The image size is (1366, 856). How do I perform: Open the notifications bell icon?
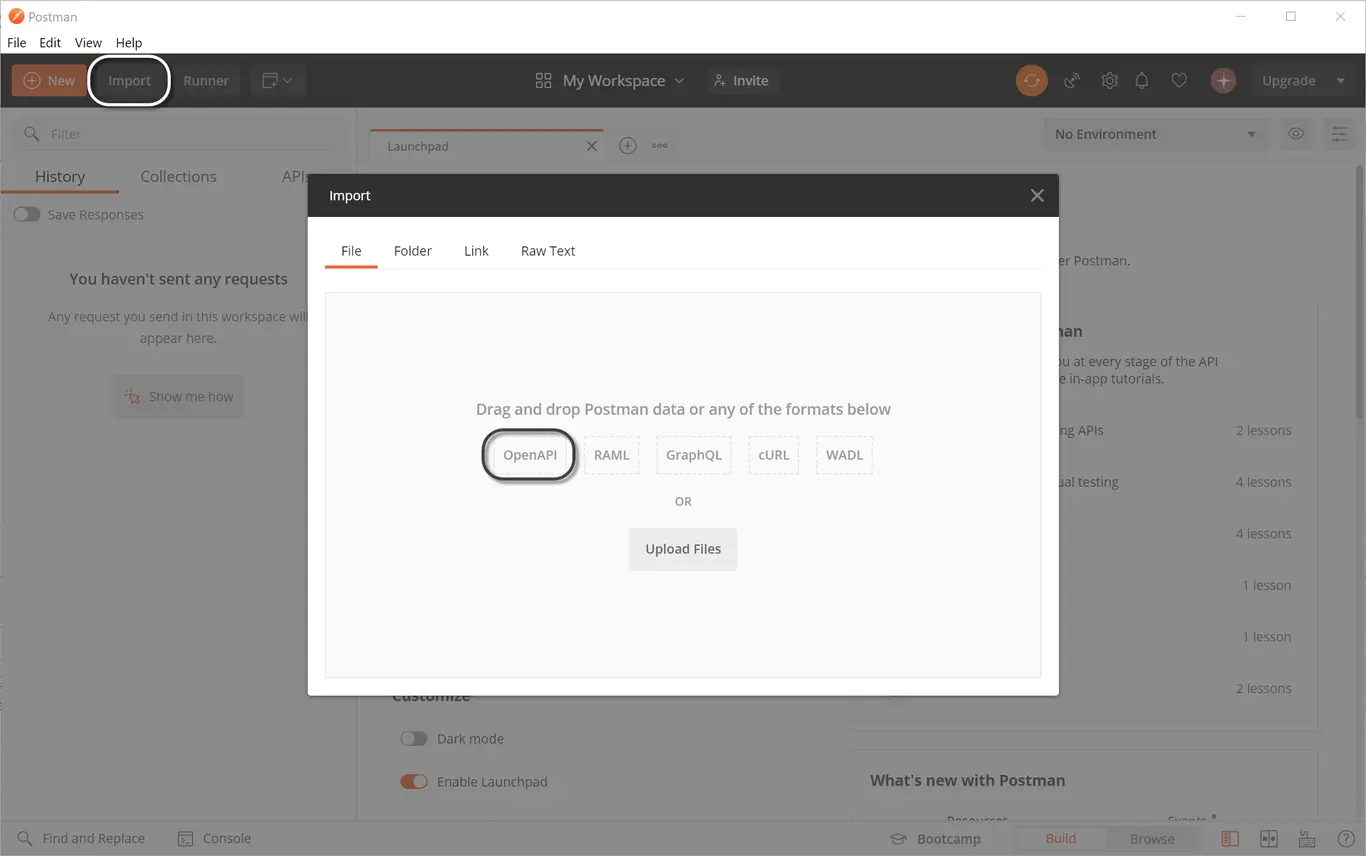[x=1142, y=81]
